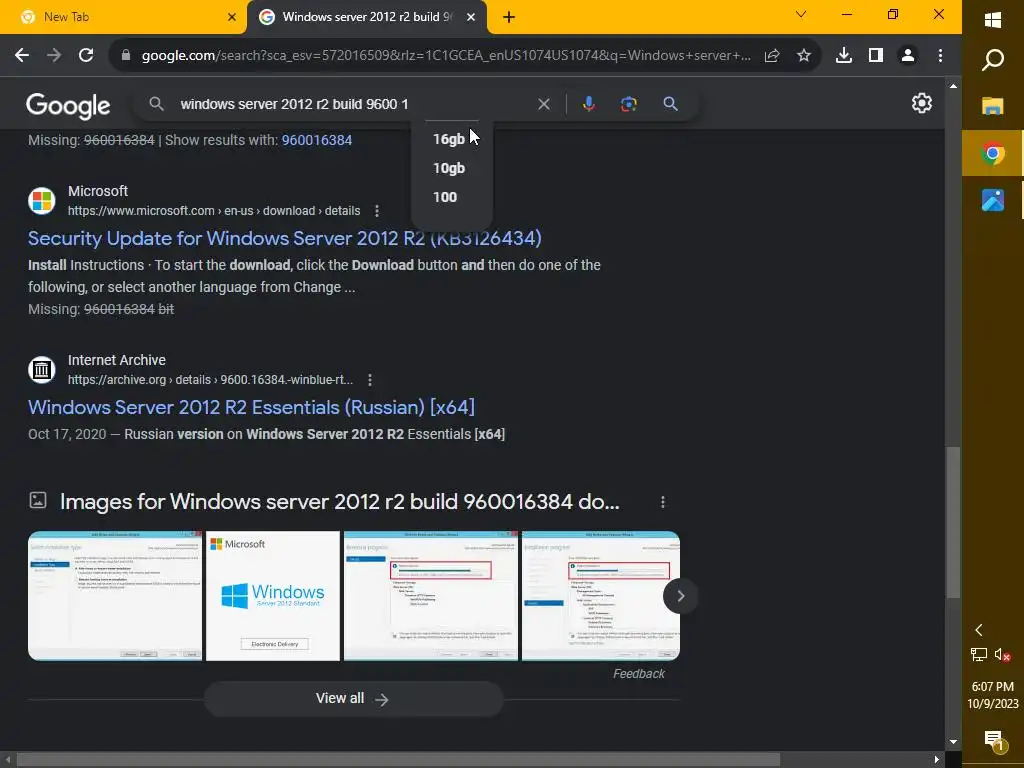Click the horizontal scrollbar thumb
The height and width of the screenshot is (768, 1024).
(x=398, y=760)
